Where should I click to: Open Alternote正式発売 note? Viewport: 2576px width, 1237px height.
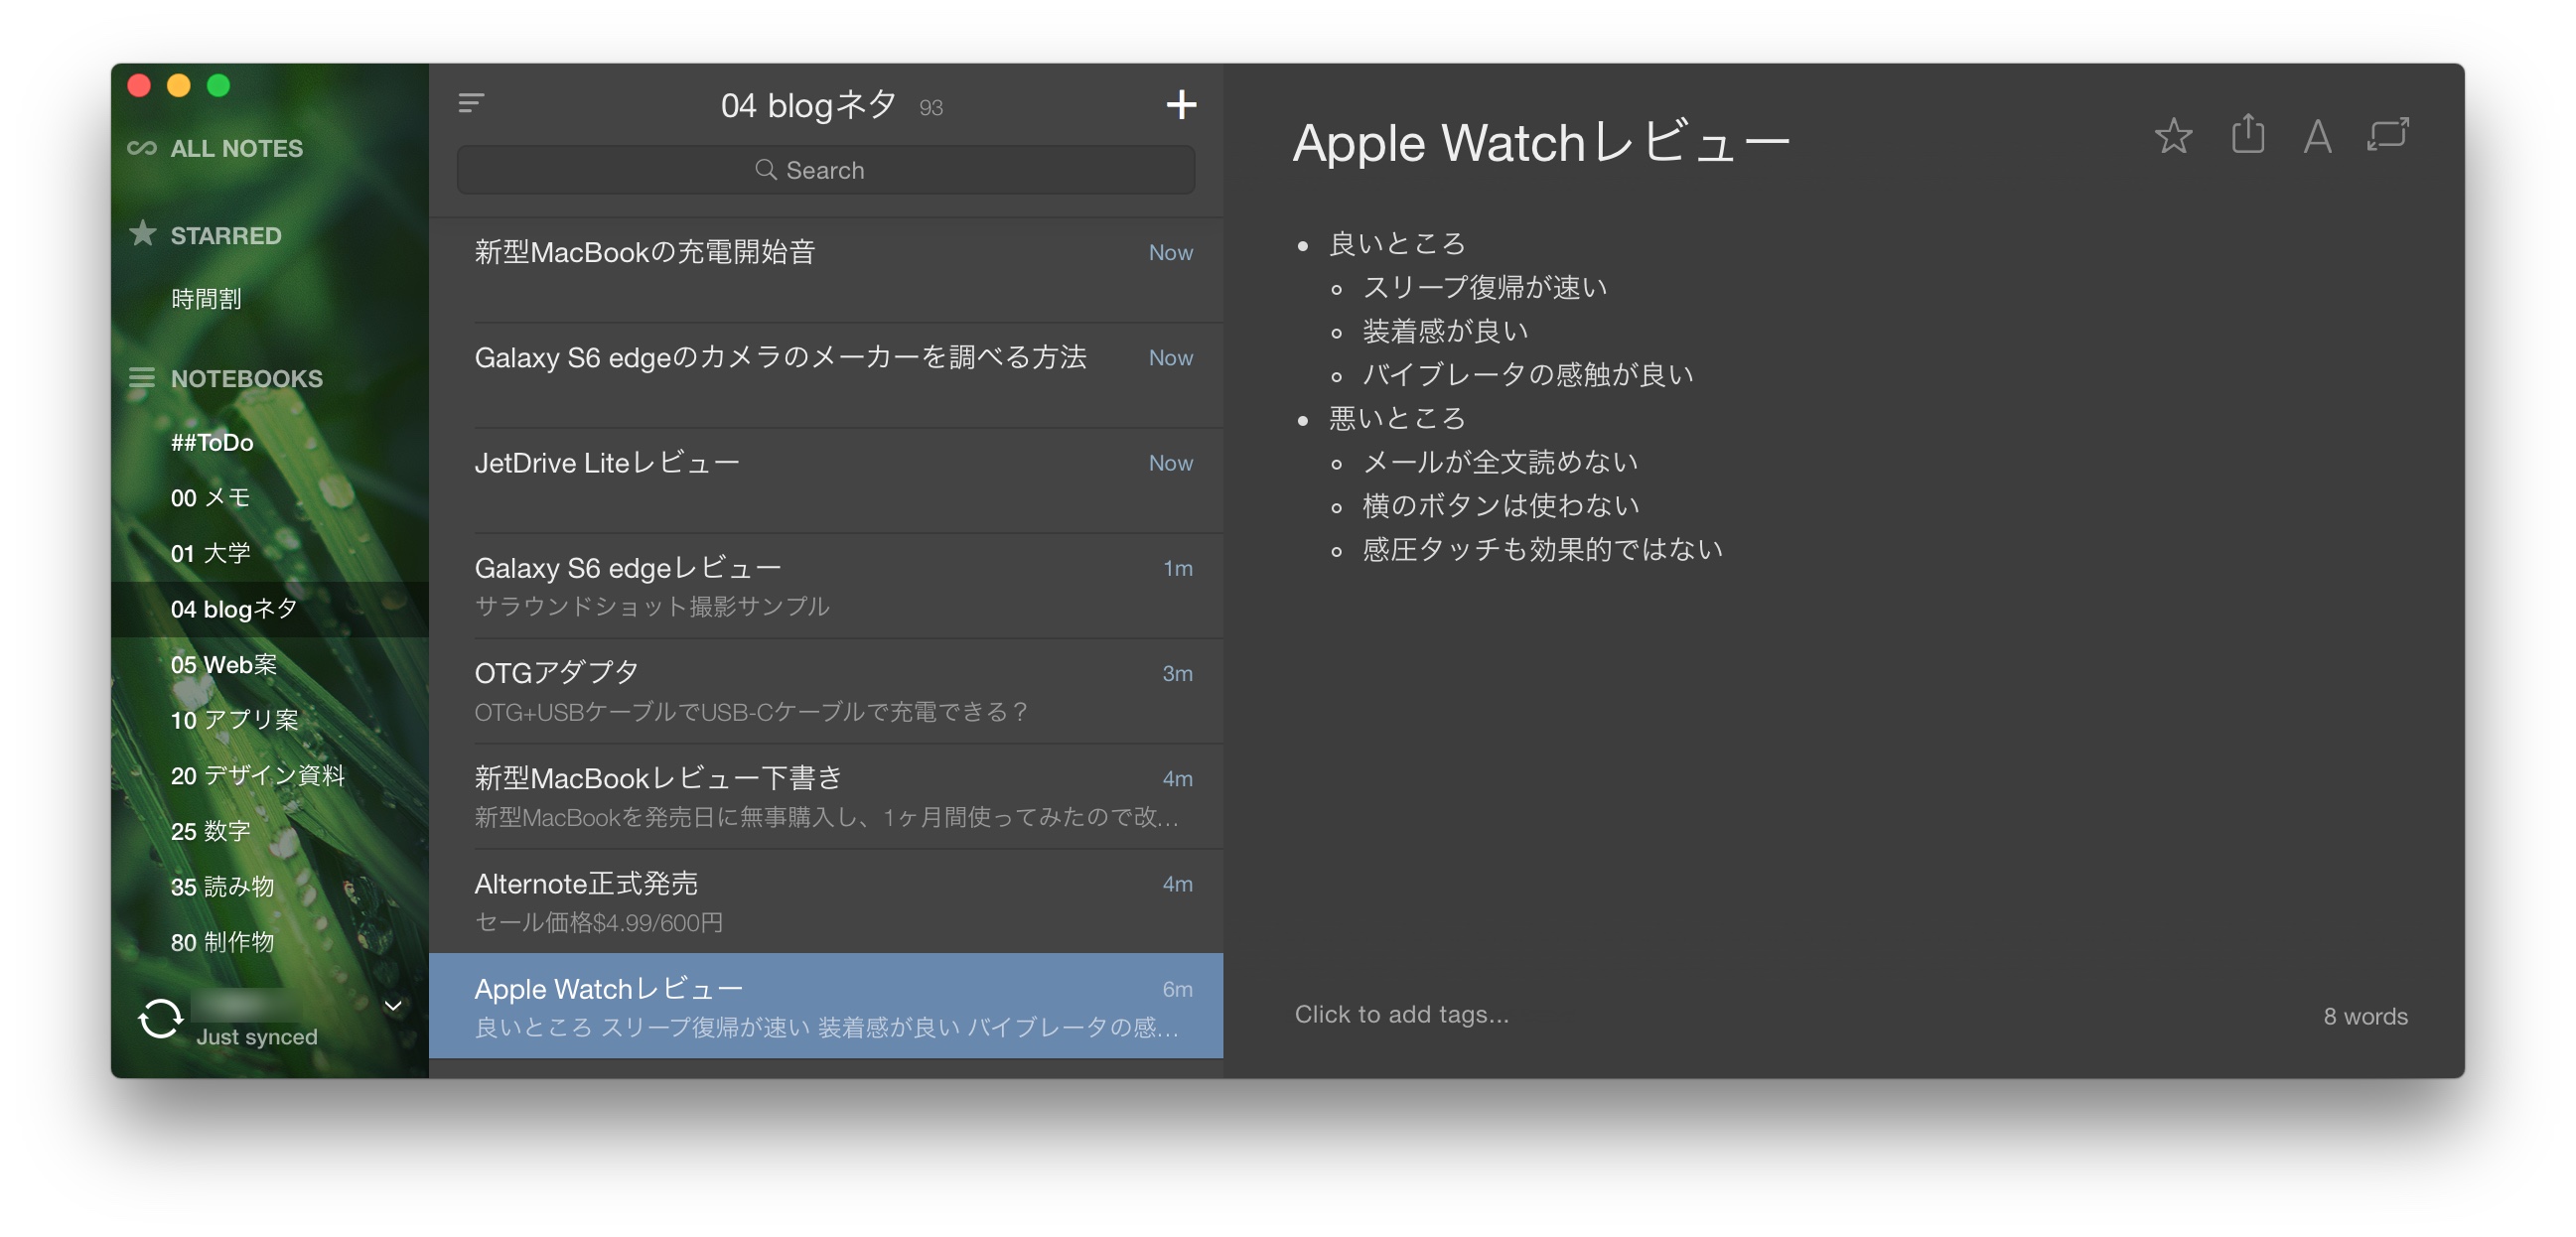click(826, 902)
